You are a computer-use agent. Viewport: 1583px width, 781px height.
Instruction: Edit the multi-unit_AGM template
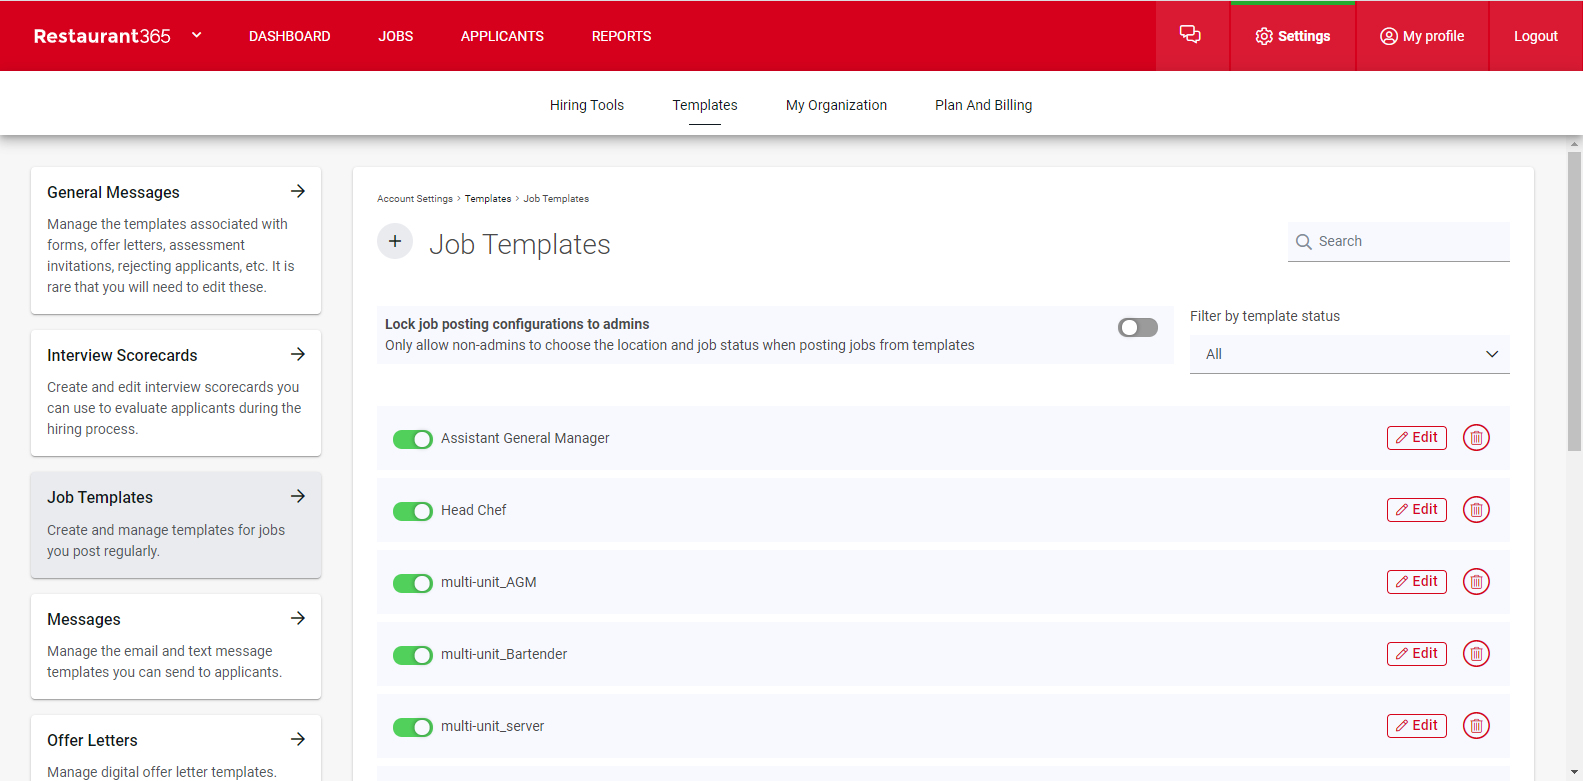click(x=1417, y=582)
